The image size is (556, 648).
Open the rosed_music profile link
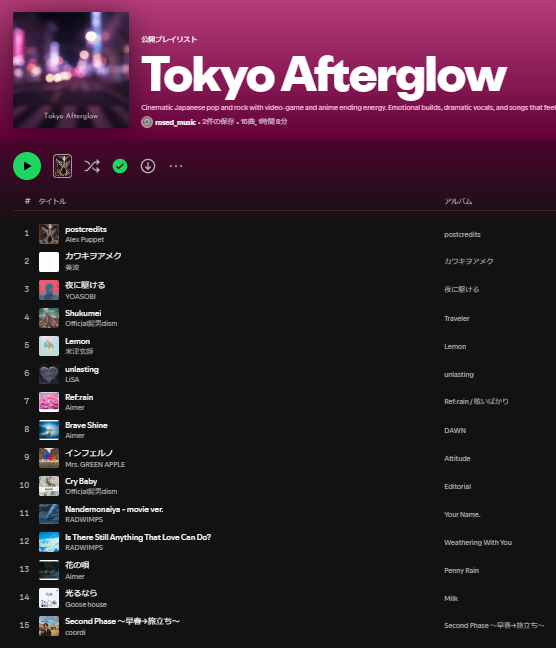click(x=175, y=122)
